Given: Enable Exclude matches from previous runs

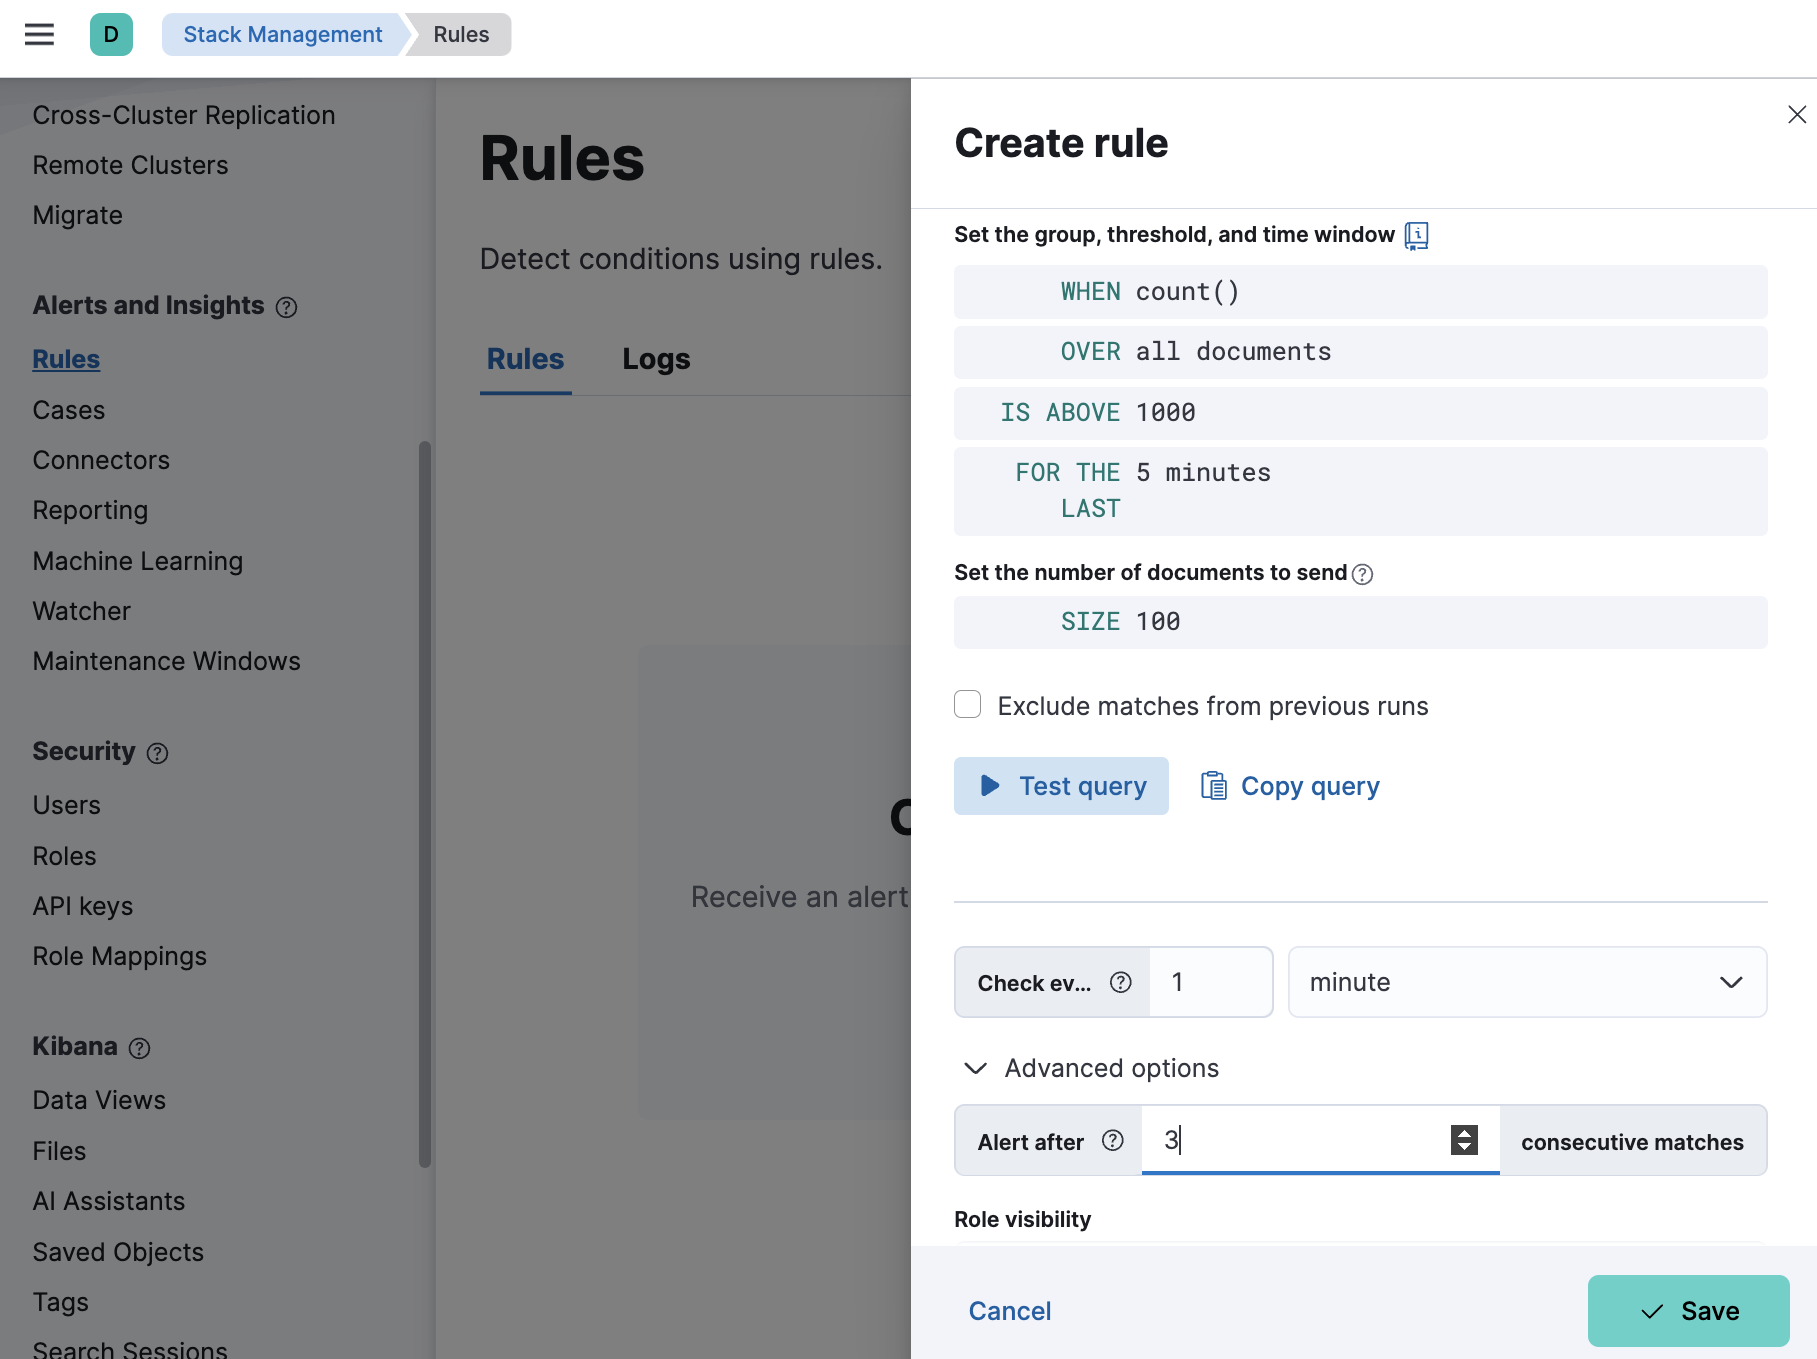Looking at the screenshot, I should [968, 705].
